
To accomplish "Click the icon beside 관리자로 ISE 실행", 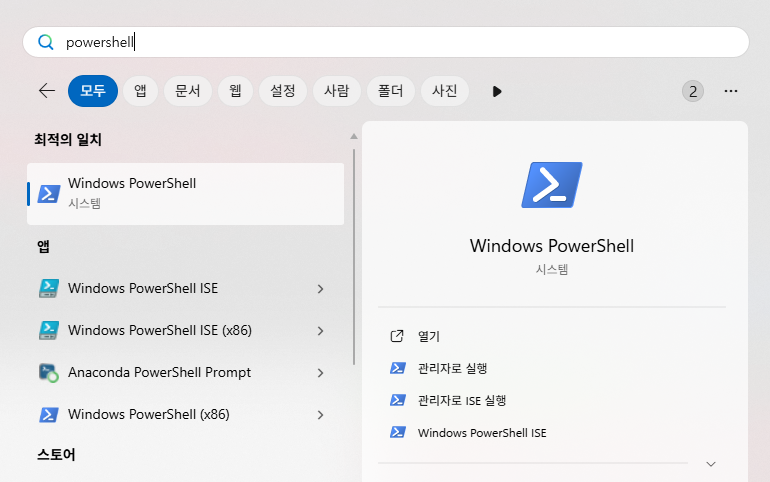I will tap(398, 401).
